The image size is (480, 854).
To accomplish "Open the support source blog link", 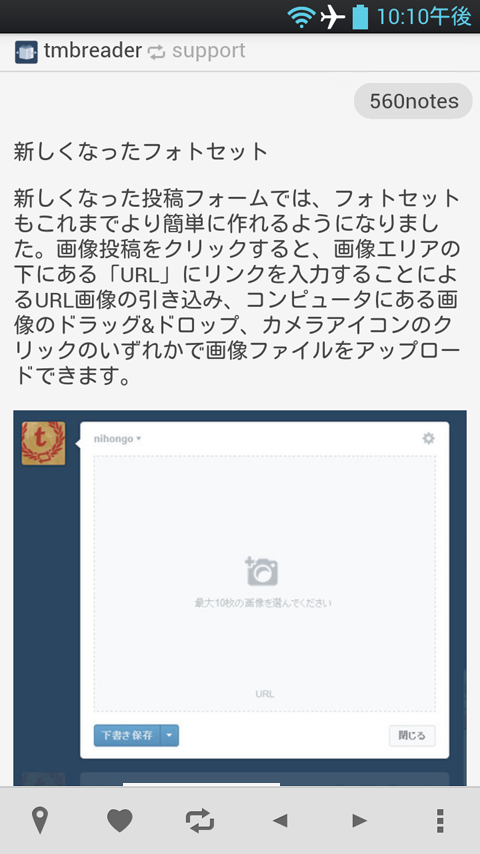I will point(209,51).
